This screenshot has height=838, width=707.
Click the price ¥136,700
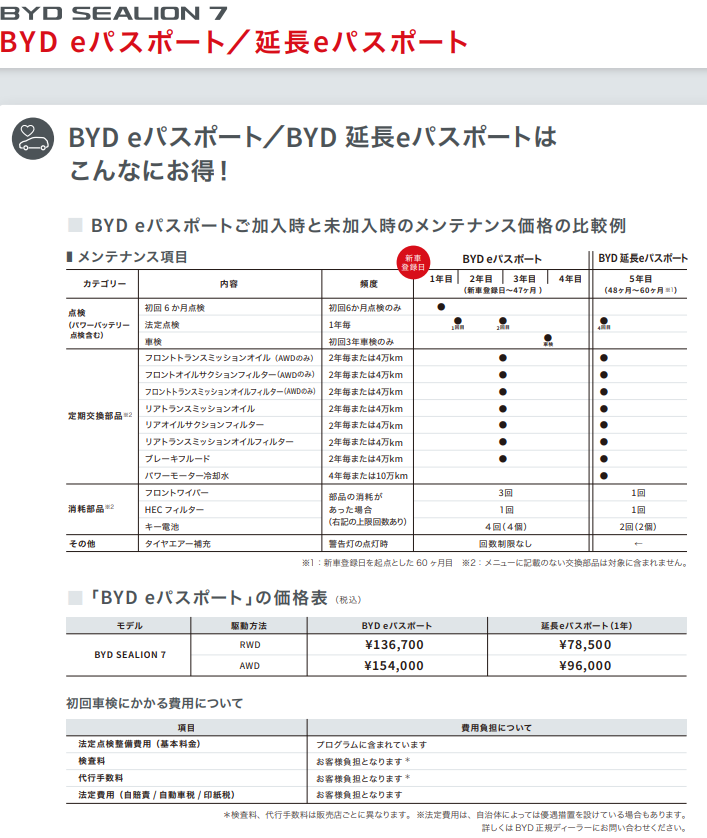point(394,645)
